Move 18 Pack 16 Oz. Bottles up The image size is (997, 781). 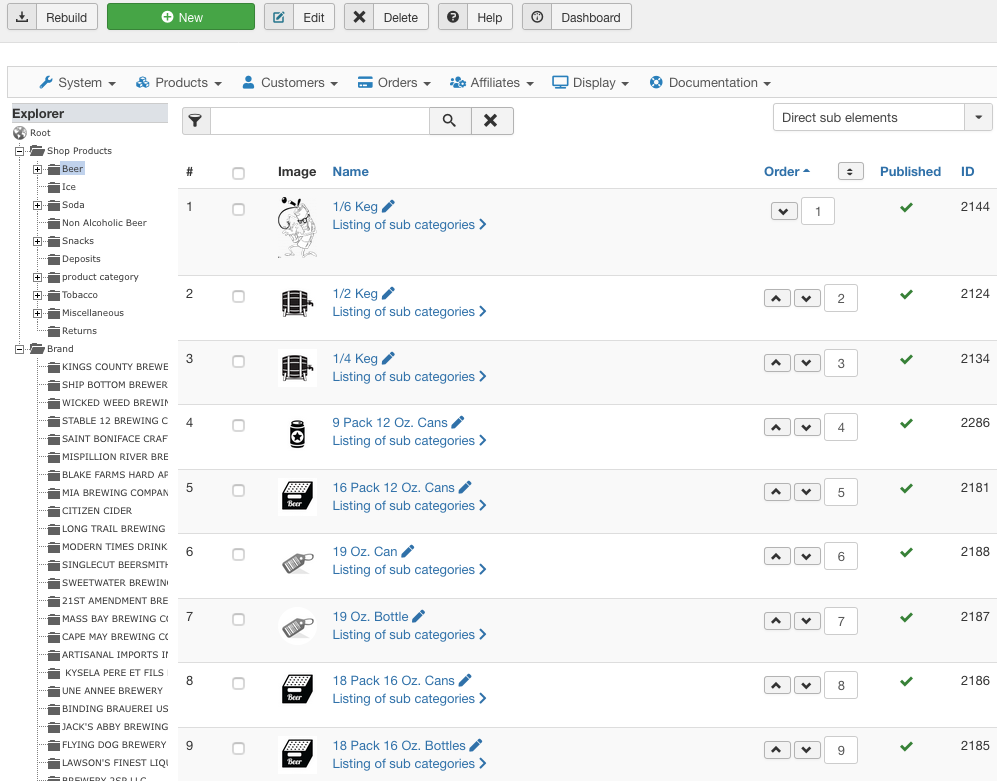coord(777,750)
